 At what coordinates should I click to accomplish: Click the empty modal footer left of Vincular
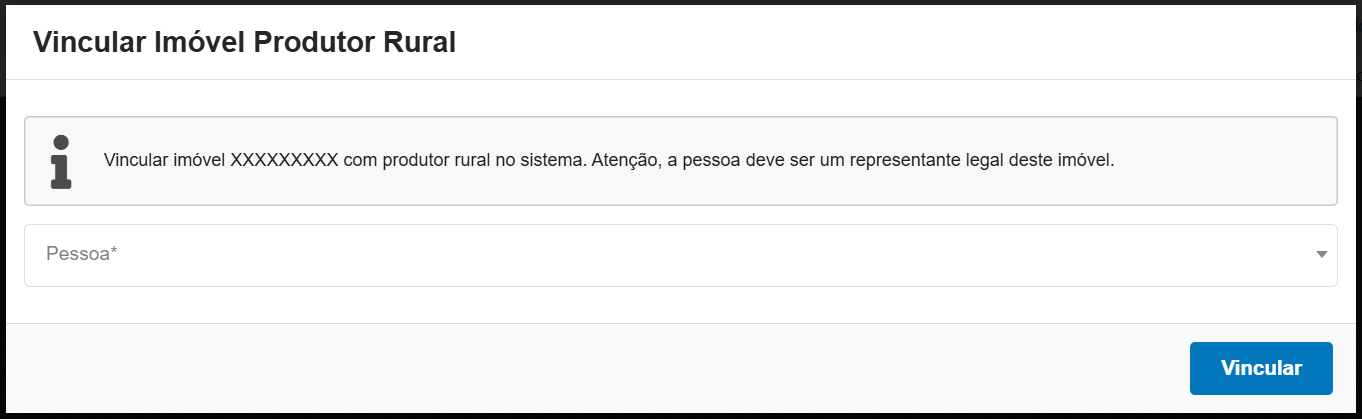600,368
